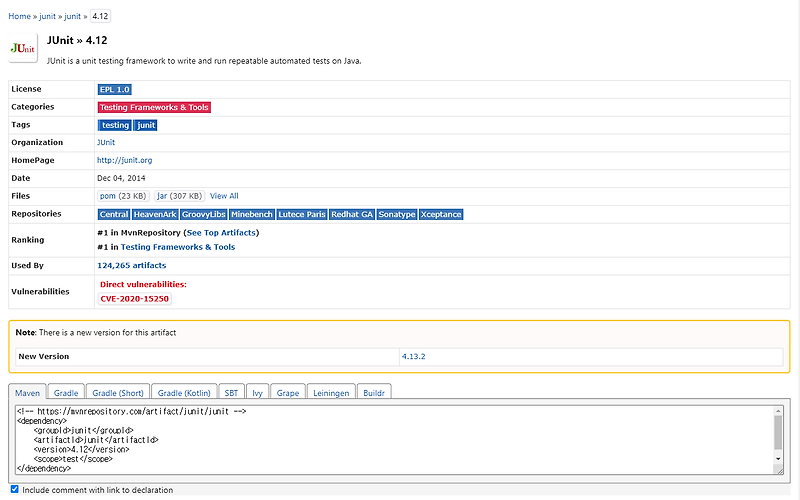Switch to the Gradle tab
The height and width of the screenshot is (500, 800).
66,392
